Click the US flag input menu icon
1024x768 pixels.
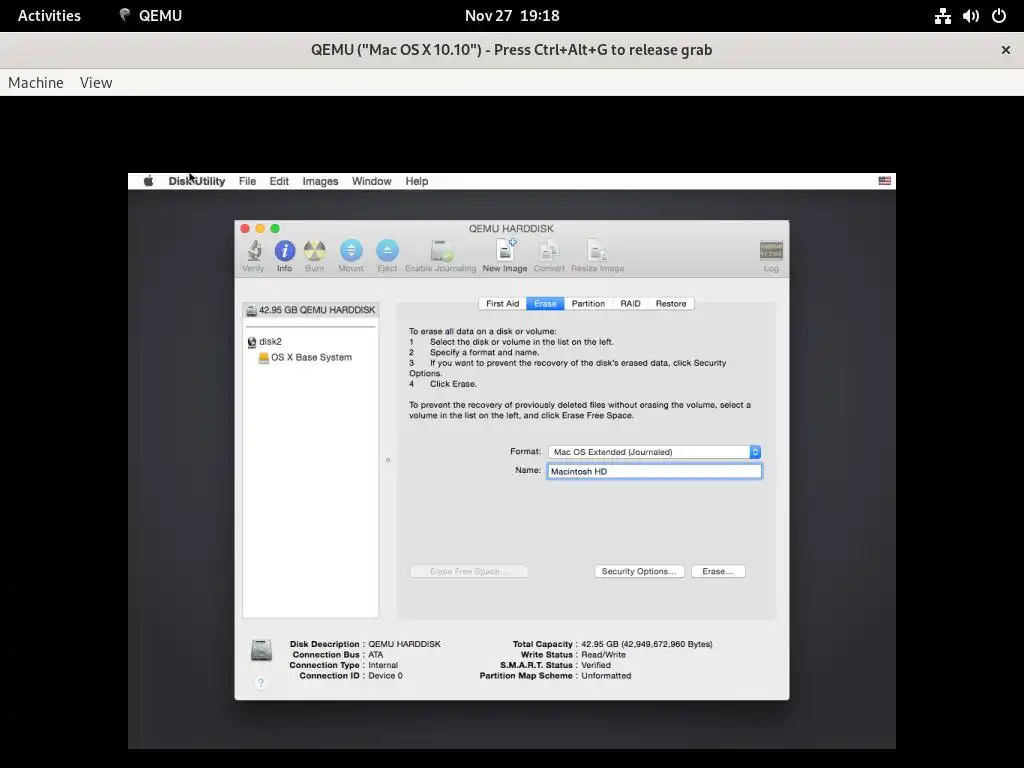884,181
